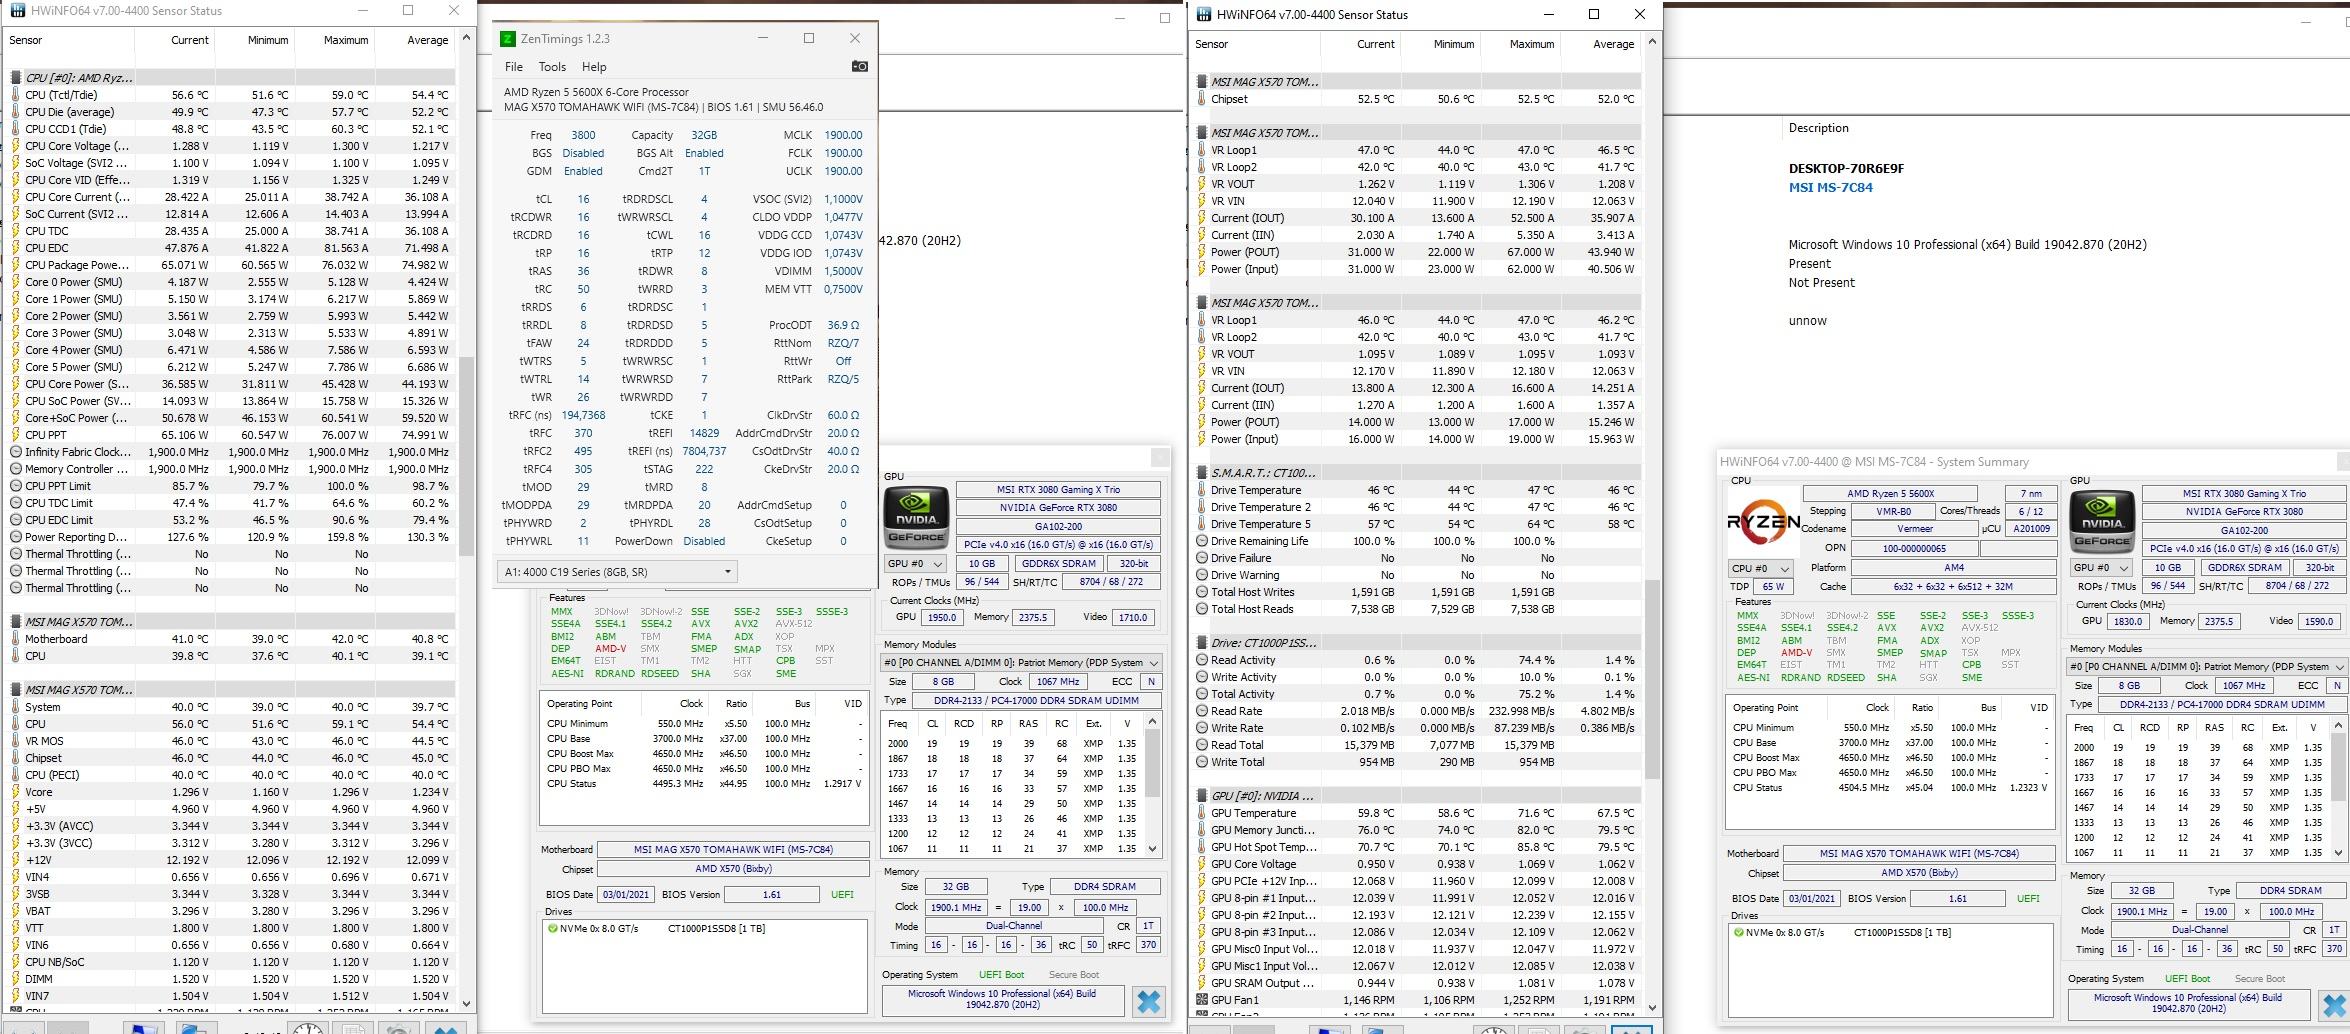
Task: Click the ZenTimings camera screenshot icon
Action: (859, 66)
